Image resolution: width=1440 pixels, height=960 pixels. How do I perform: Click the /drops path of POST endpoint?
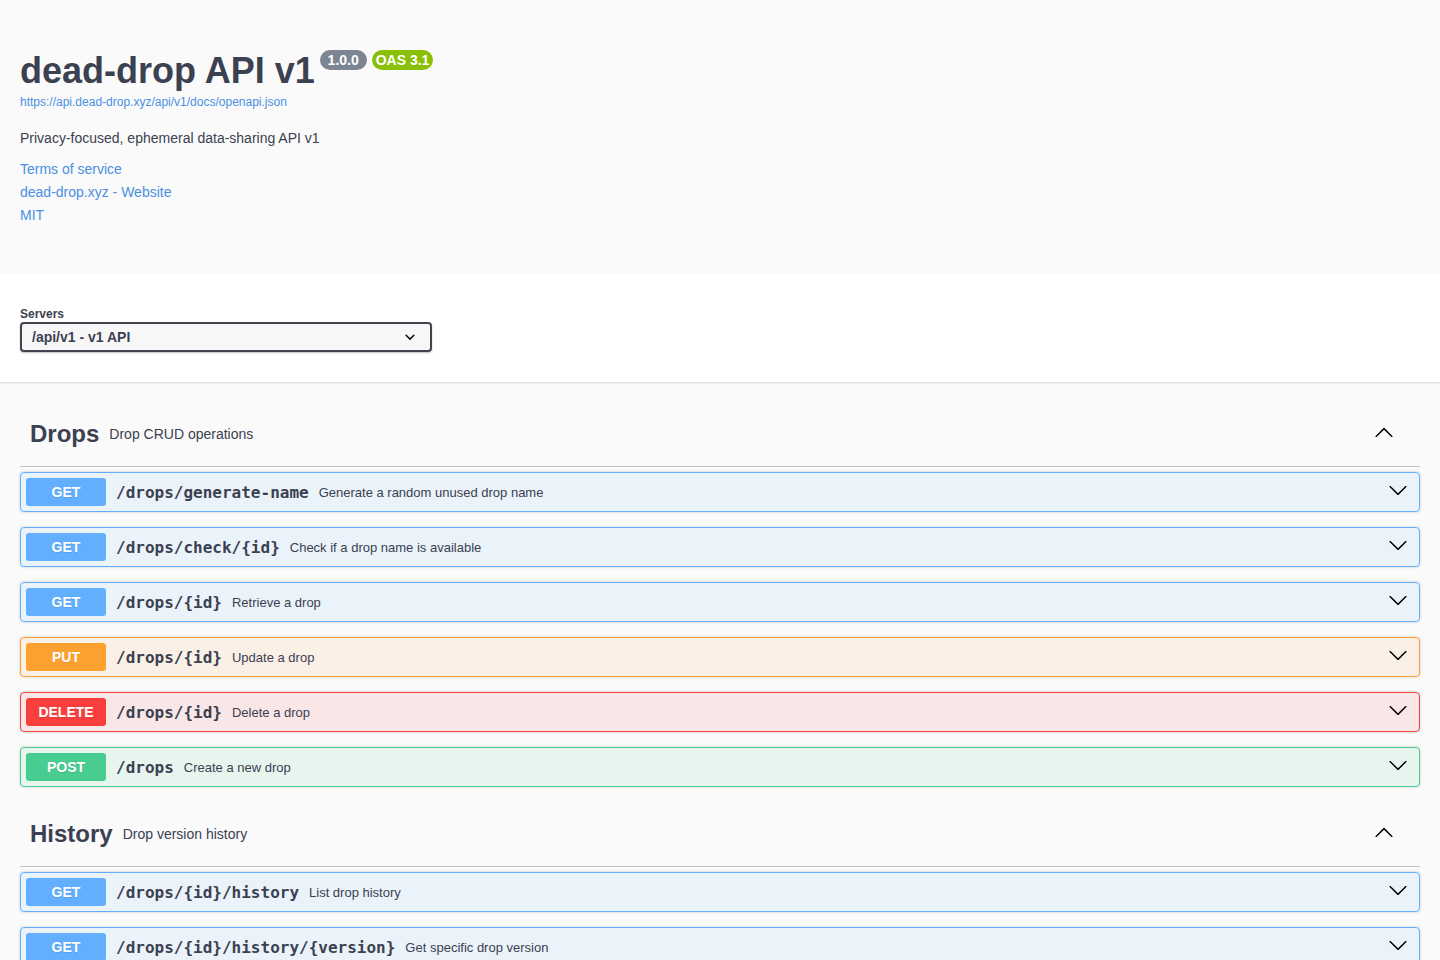pyautogui.click(x=145, y=767)
